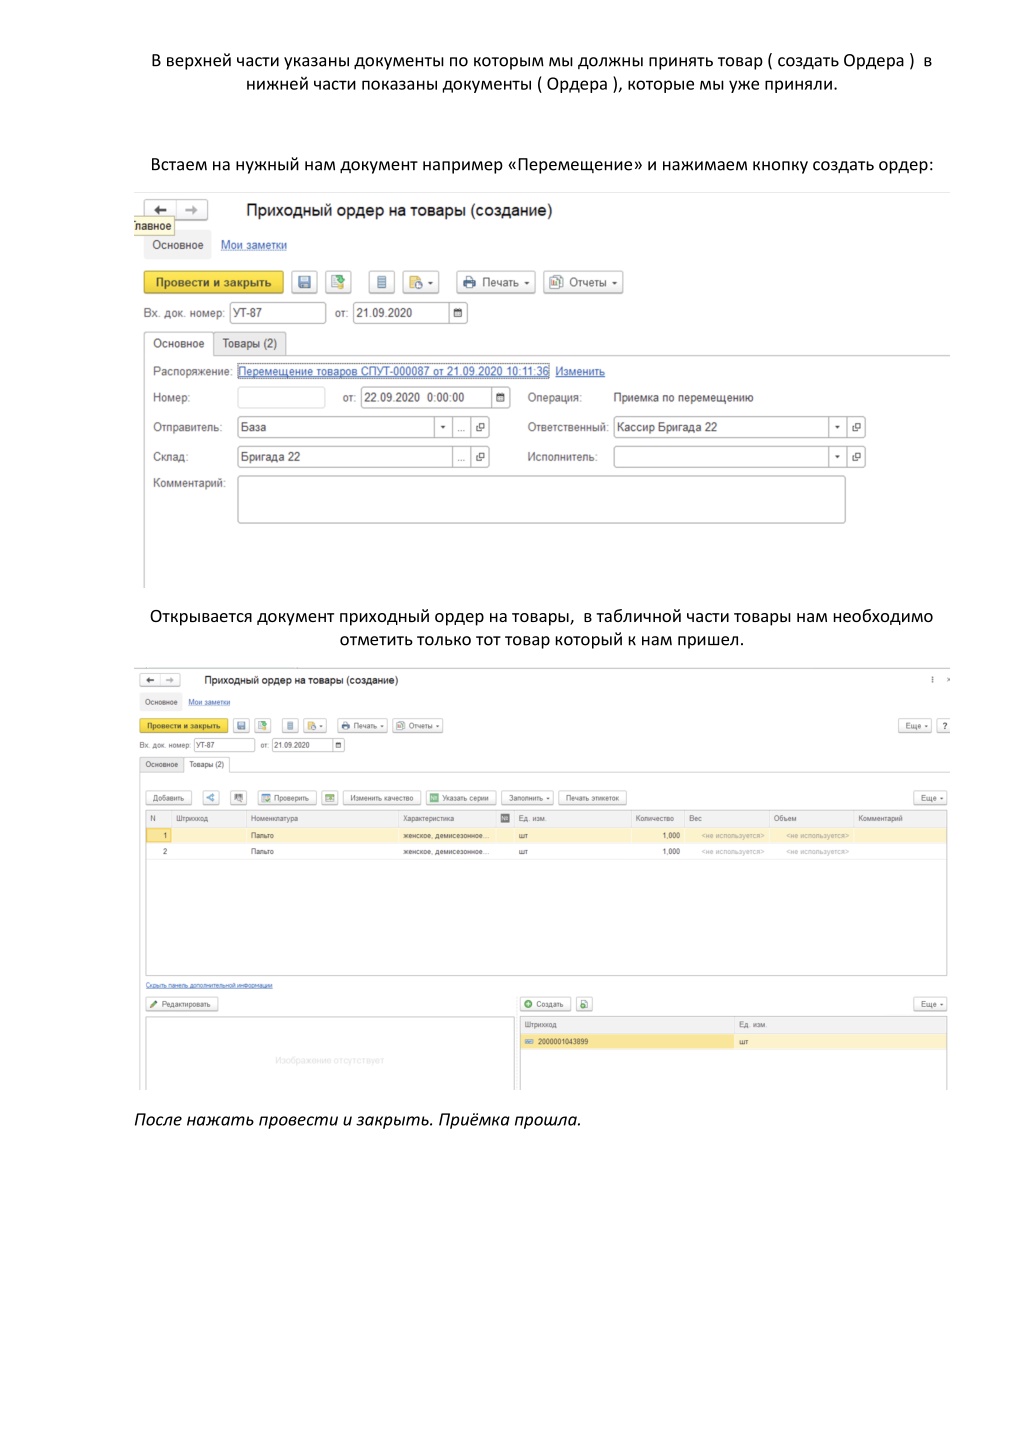The image size is (1023, 1447).
Task: Select goods row 2 Пальто
Action: coord(546,852)
